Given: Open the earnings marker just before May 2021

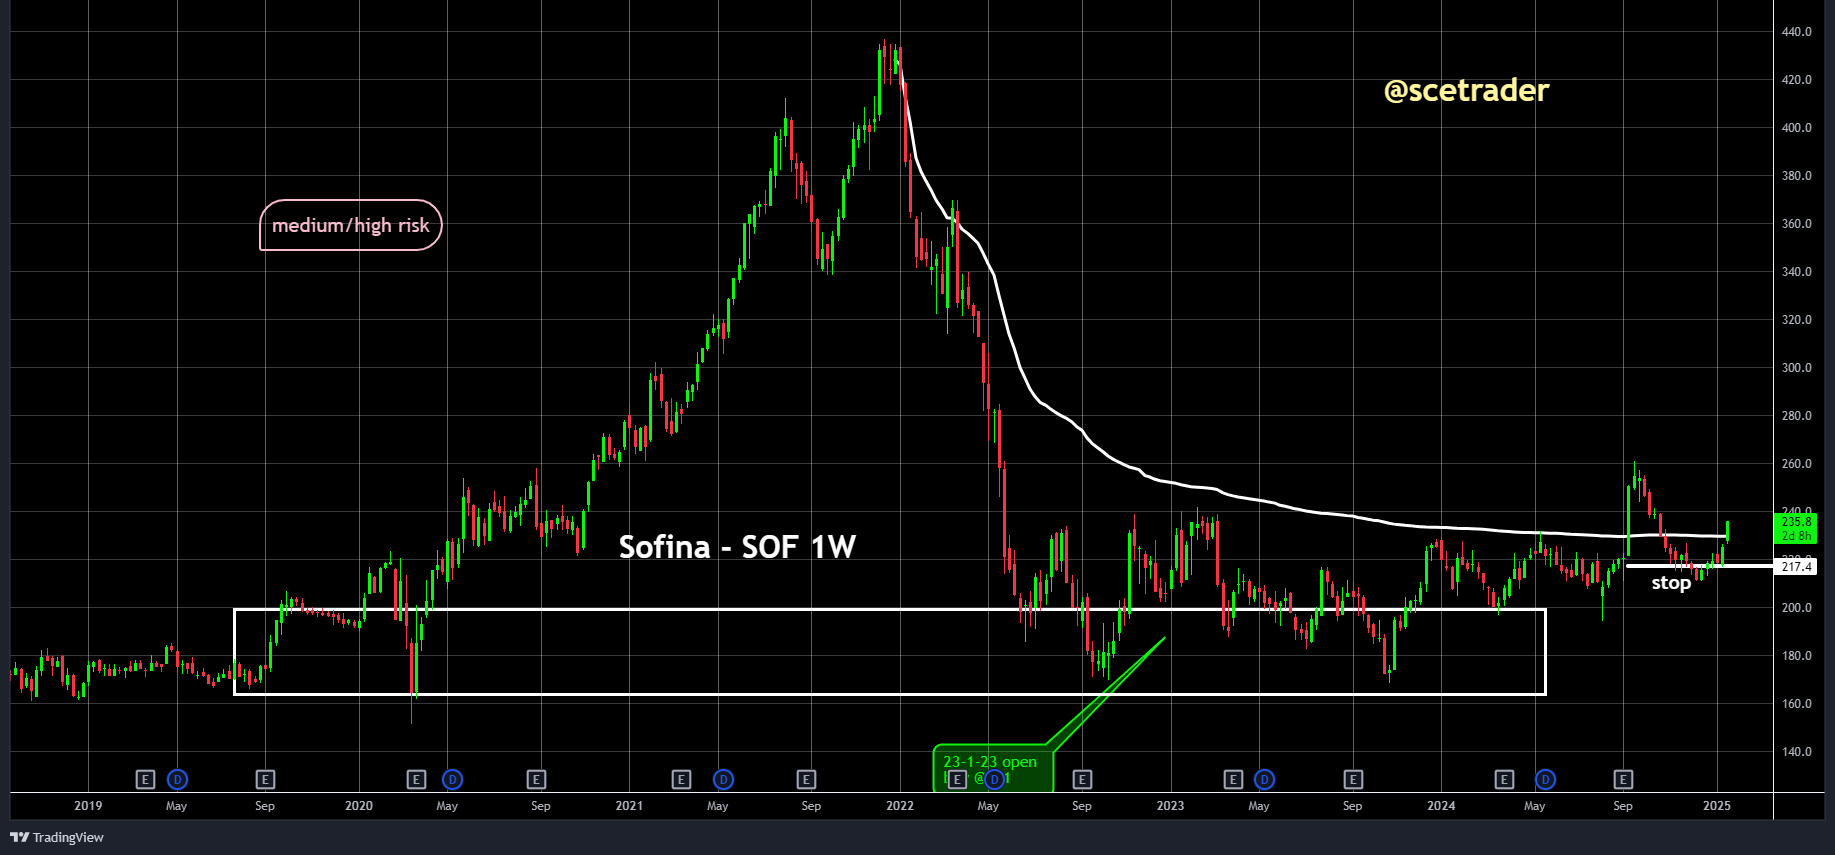Looking at the screenshot, I should (681, 779).
